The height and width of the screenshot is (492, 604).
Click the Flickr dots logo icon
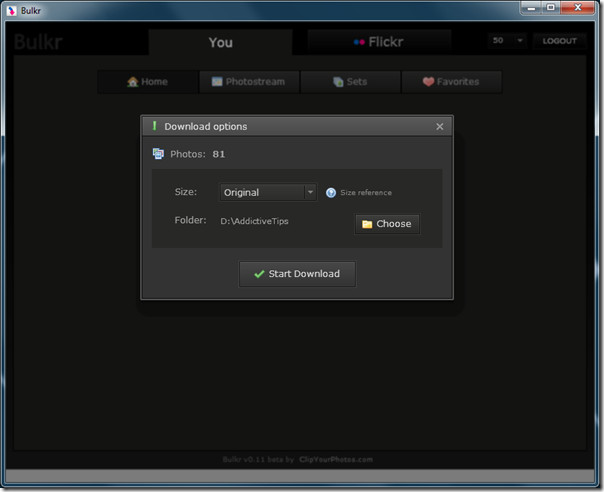tap(359, 42)
